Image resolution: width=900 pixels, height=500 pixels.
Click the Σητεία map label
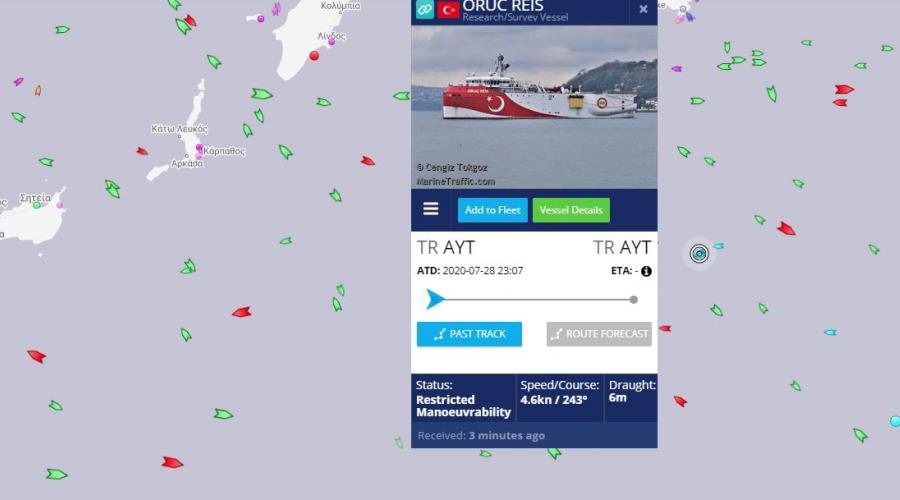[x=35, y=198]
